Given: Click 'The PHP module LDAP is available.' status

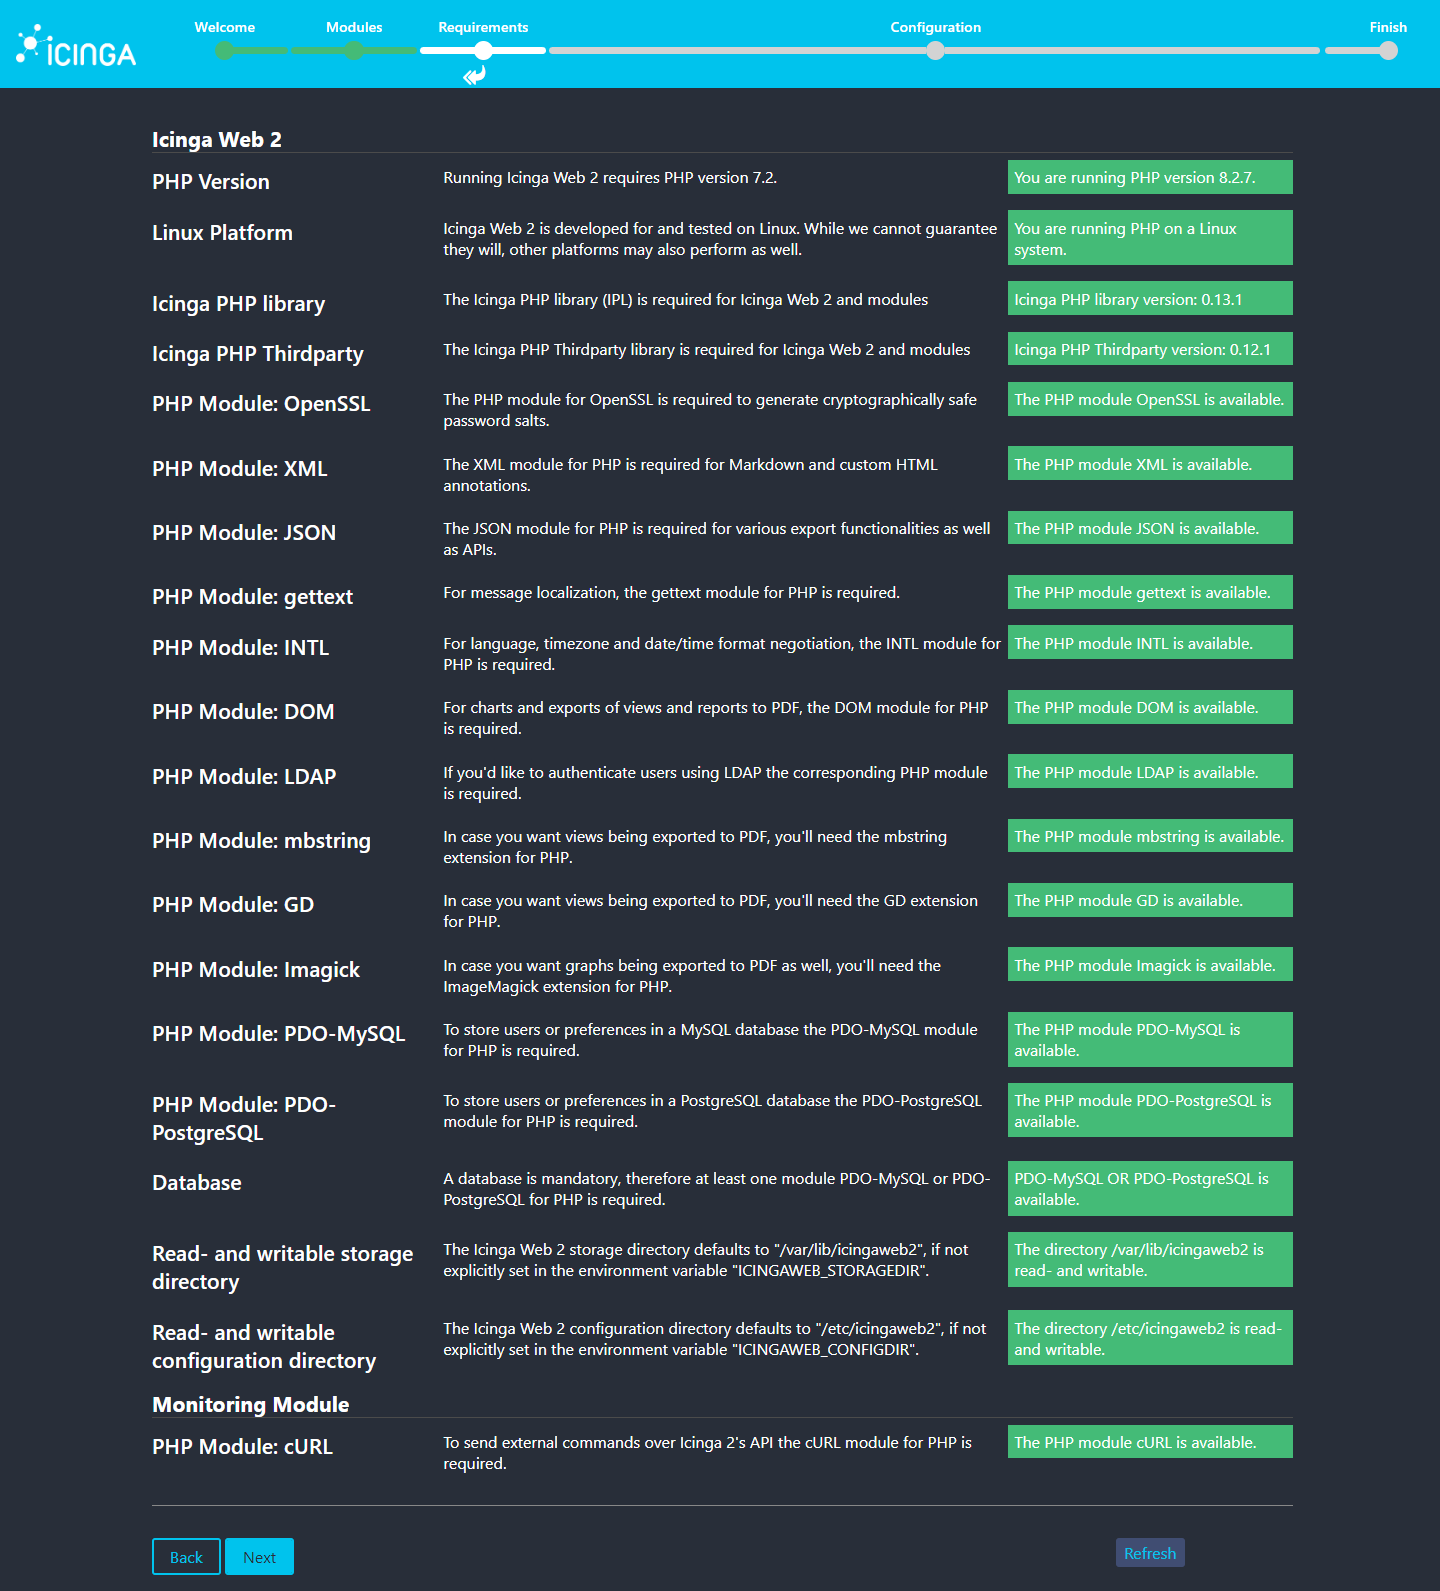Looking at the screenshot, I should (1150, 771).
